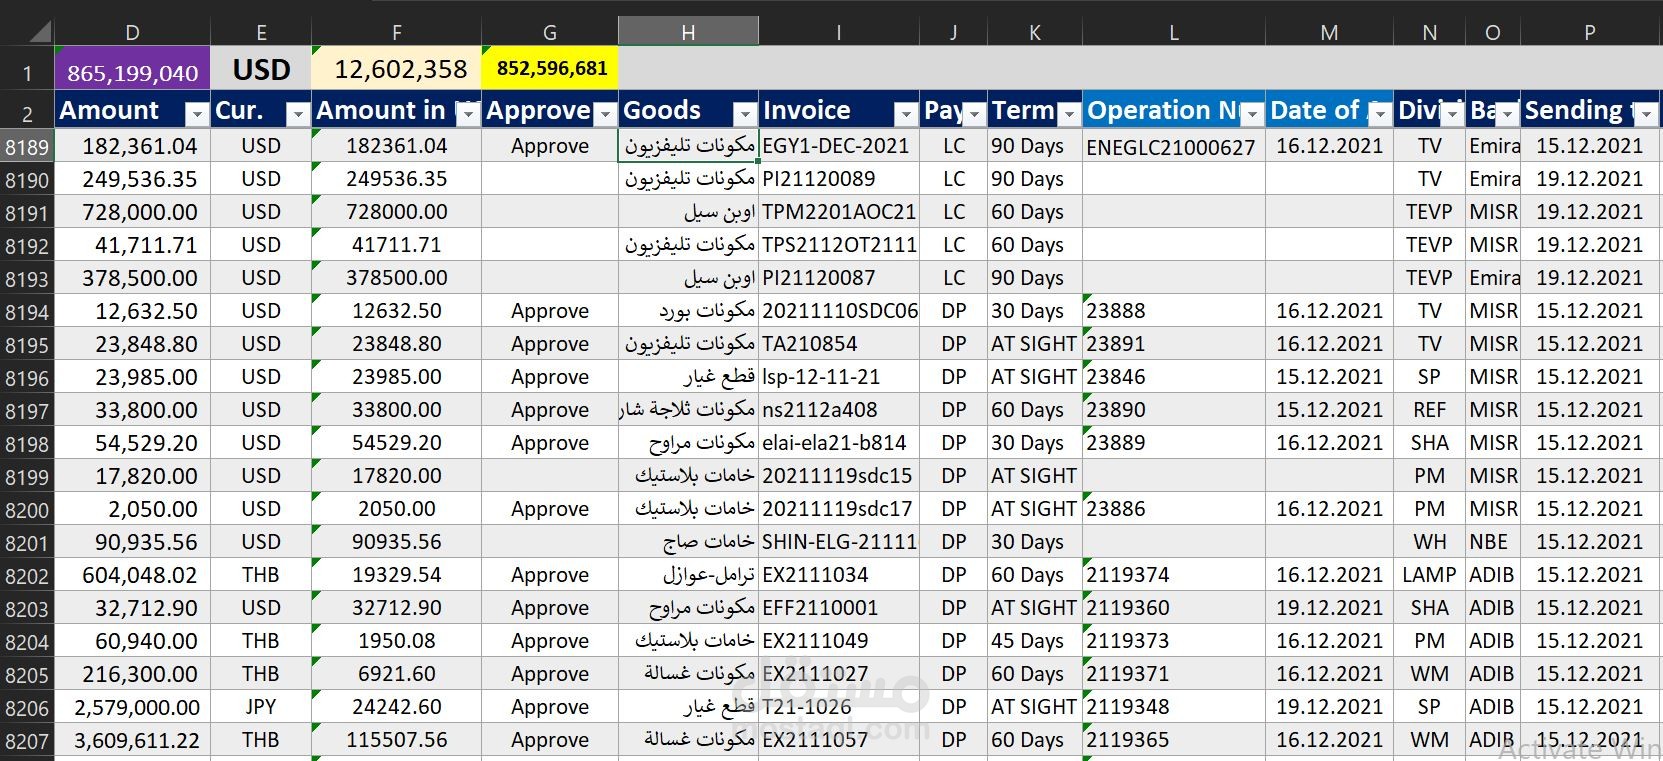The image size is (1663, 761).
Task: Select invoice cell EFF2110001
Action: [838, 608]
